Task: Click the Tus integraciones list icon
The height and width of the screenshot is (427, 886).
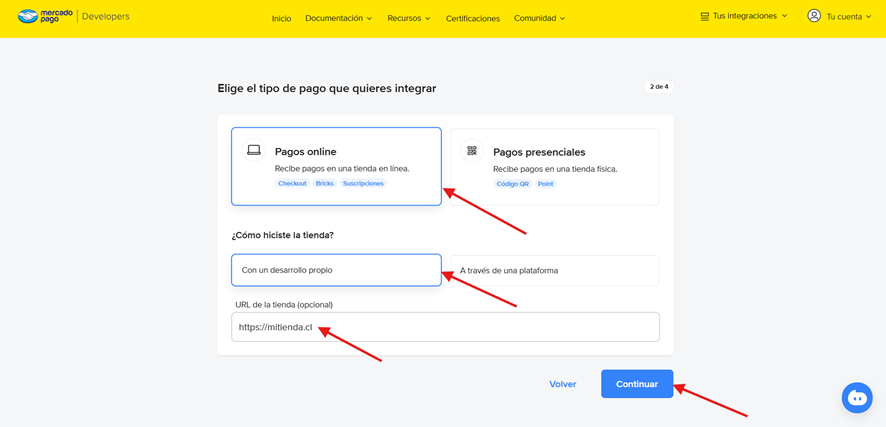Action: click(704, 17)
